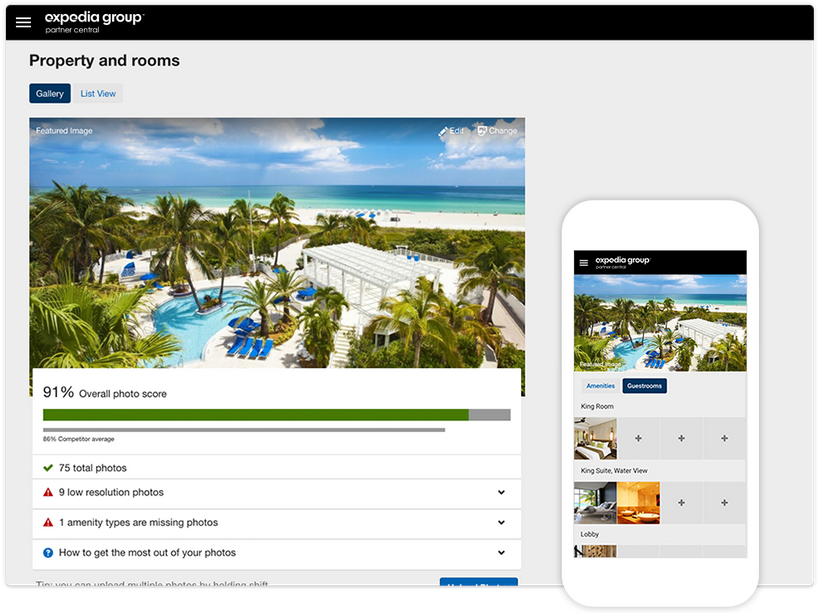Viewport: 819px width, 613px height.
Task: Click the Expedia Group logo in the desktop header
Action: 94,22
